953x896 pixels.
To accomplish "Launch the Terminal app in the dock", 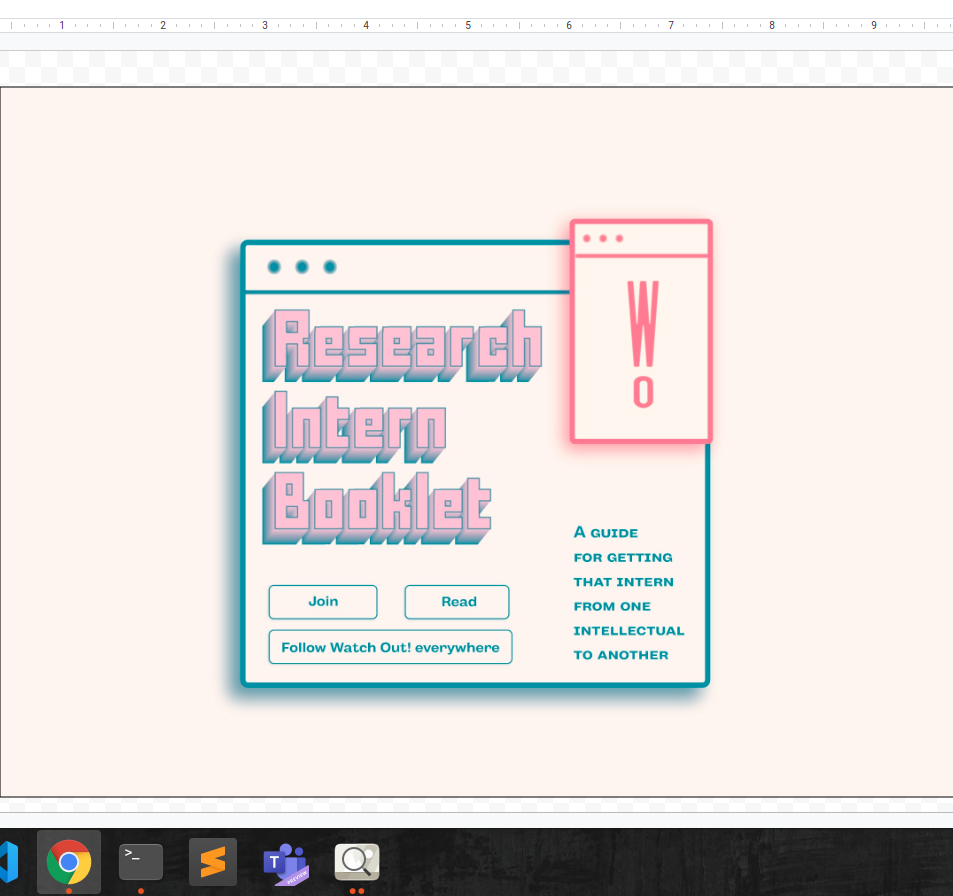I will tap(140, 861).
